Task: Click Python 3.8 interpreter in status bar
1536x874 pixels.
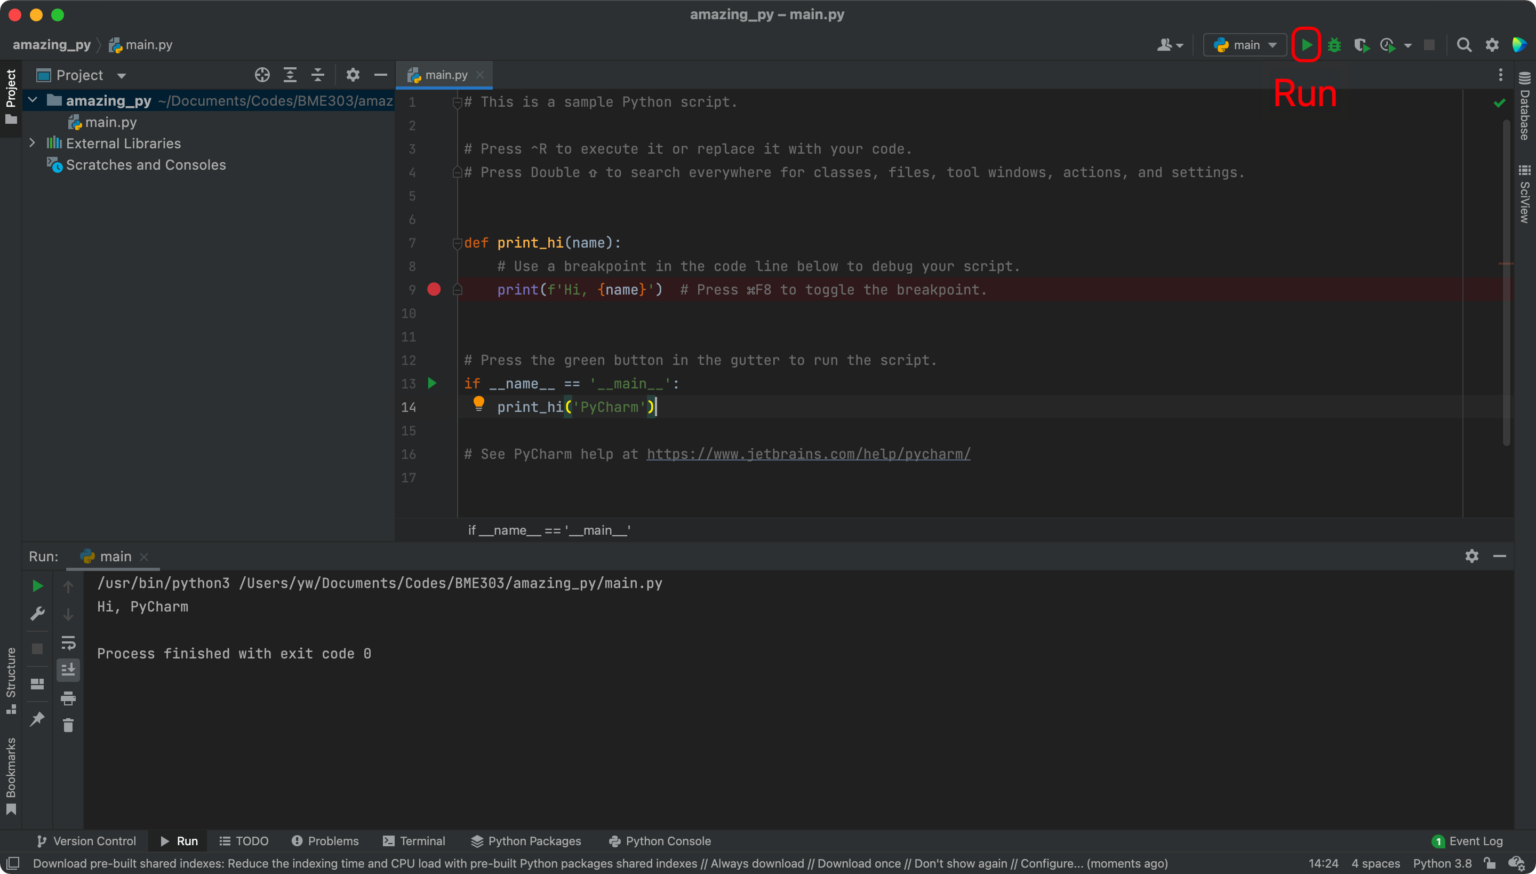Action: [1441, 863]
